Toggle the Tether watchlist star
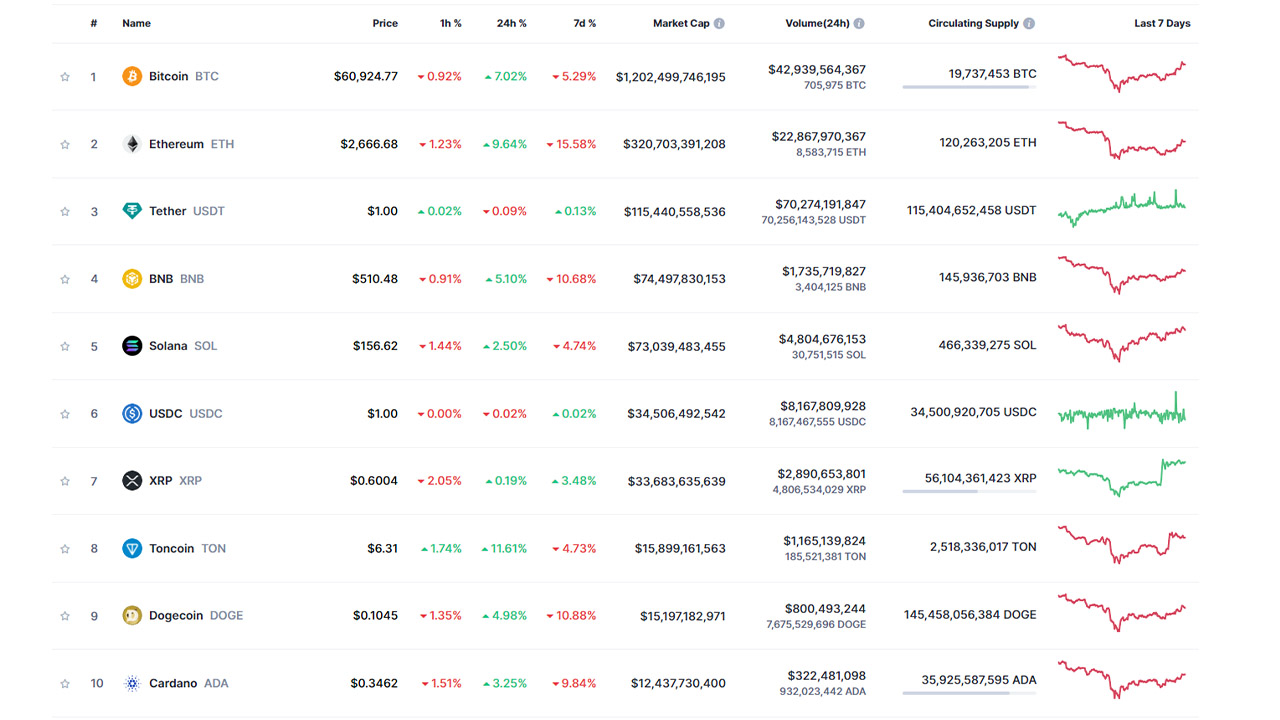 65,211
